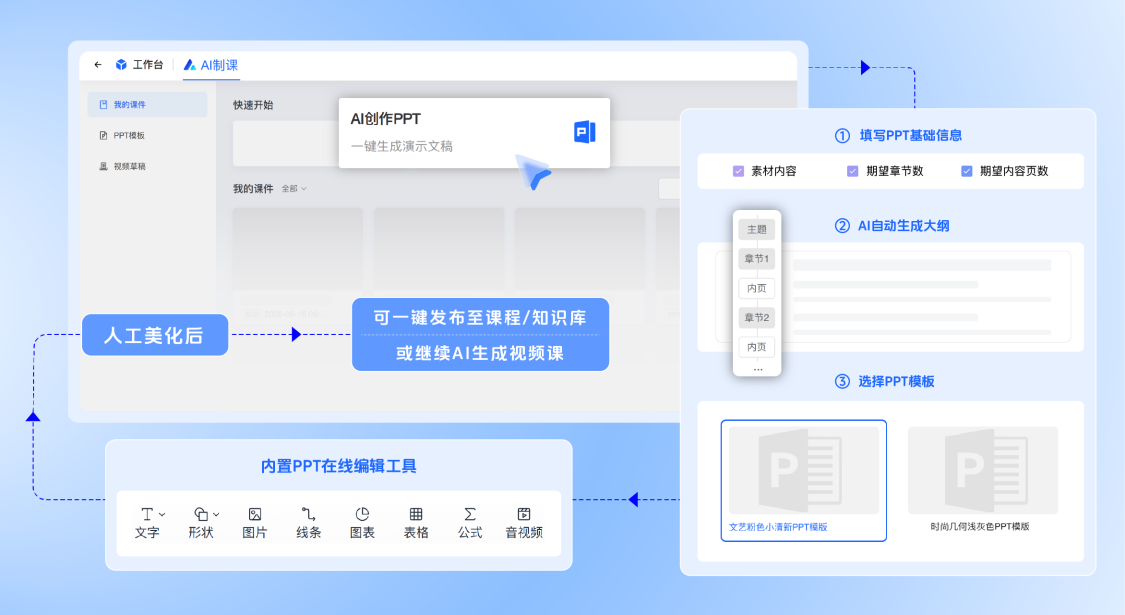
Task: Toggle the 期望内容页数 checkbox
Action: 966,171
